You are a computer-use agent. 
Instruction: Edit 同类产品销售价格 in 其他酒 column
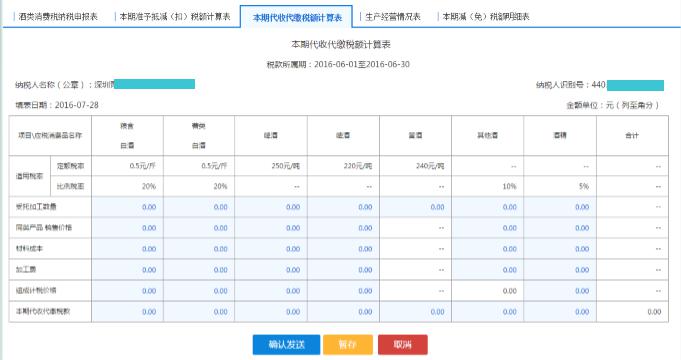point(487,228)
